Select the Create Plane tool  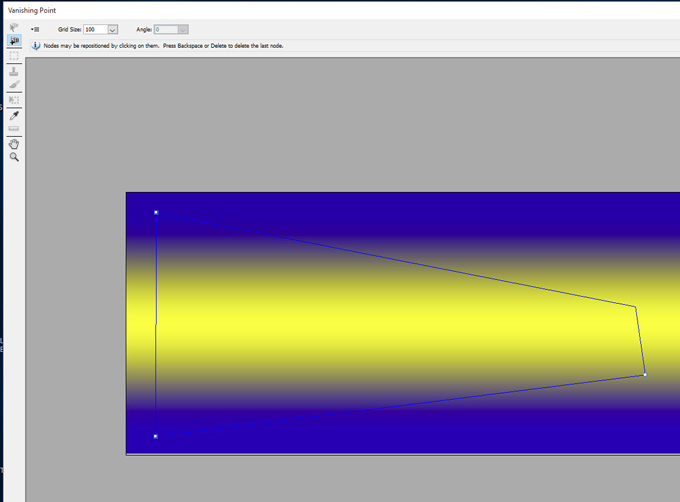(x=14, y=41)
